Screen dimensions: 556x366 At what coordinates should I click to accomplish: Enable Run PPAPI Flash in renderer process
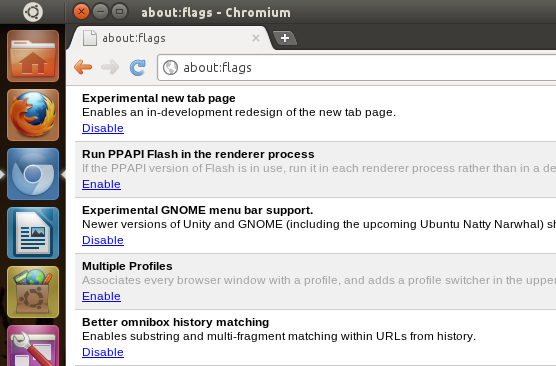(x=101, y=184)
